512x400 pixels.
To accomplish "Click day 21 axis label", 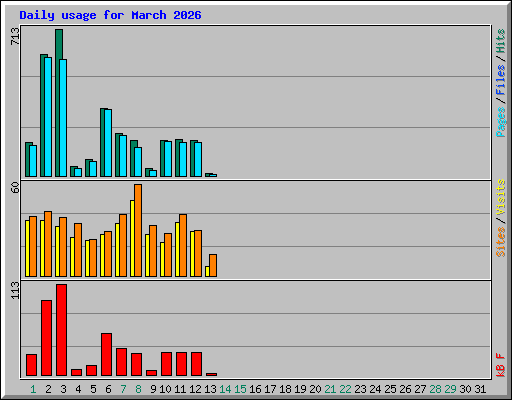I will [x=330, y=389].
